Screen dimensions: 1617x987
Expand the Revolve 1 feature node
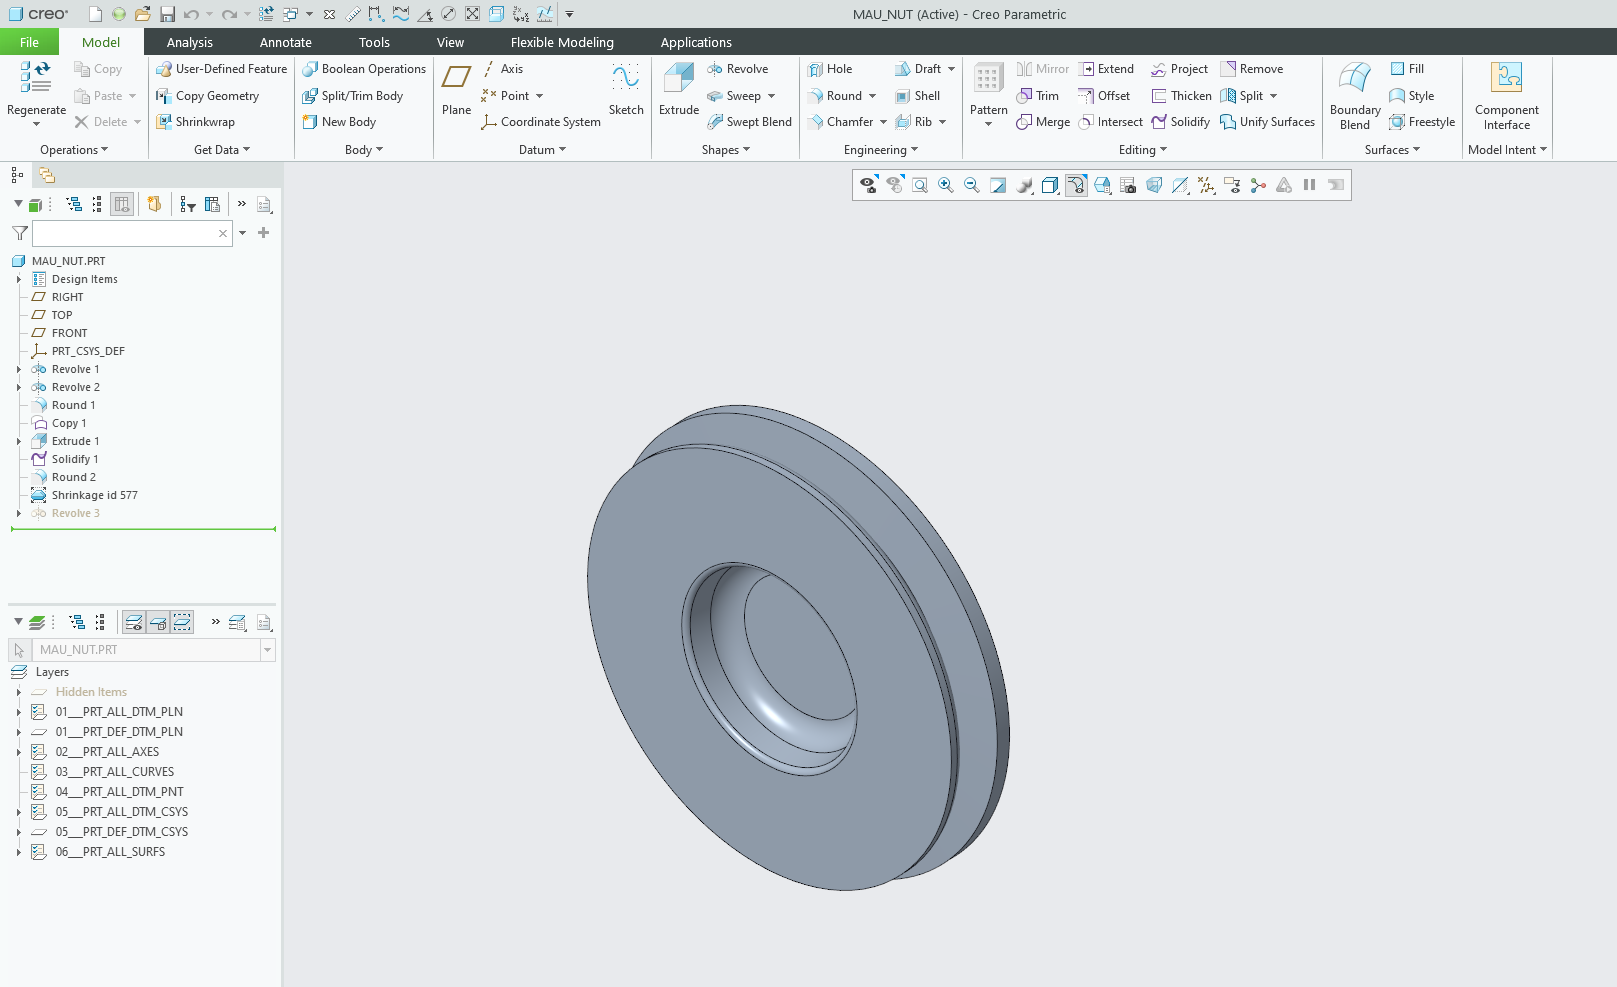[x=19, y=369]
